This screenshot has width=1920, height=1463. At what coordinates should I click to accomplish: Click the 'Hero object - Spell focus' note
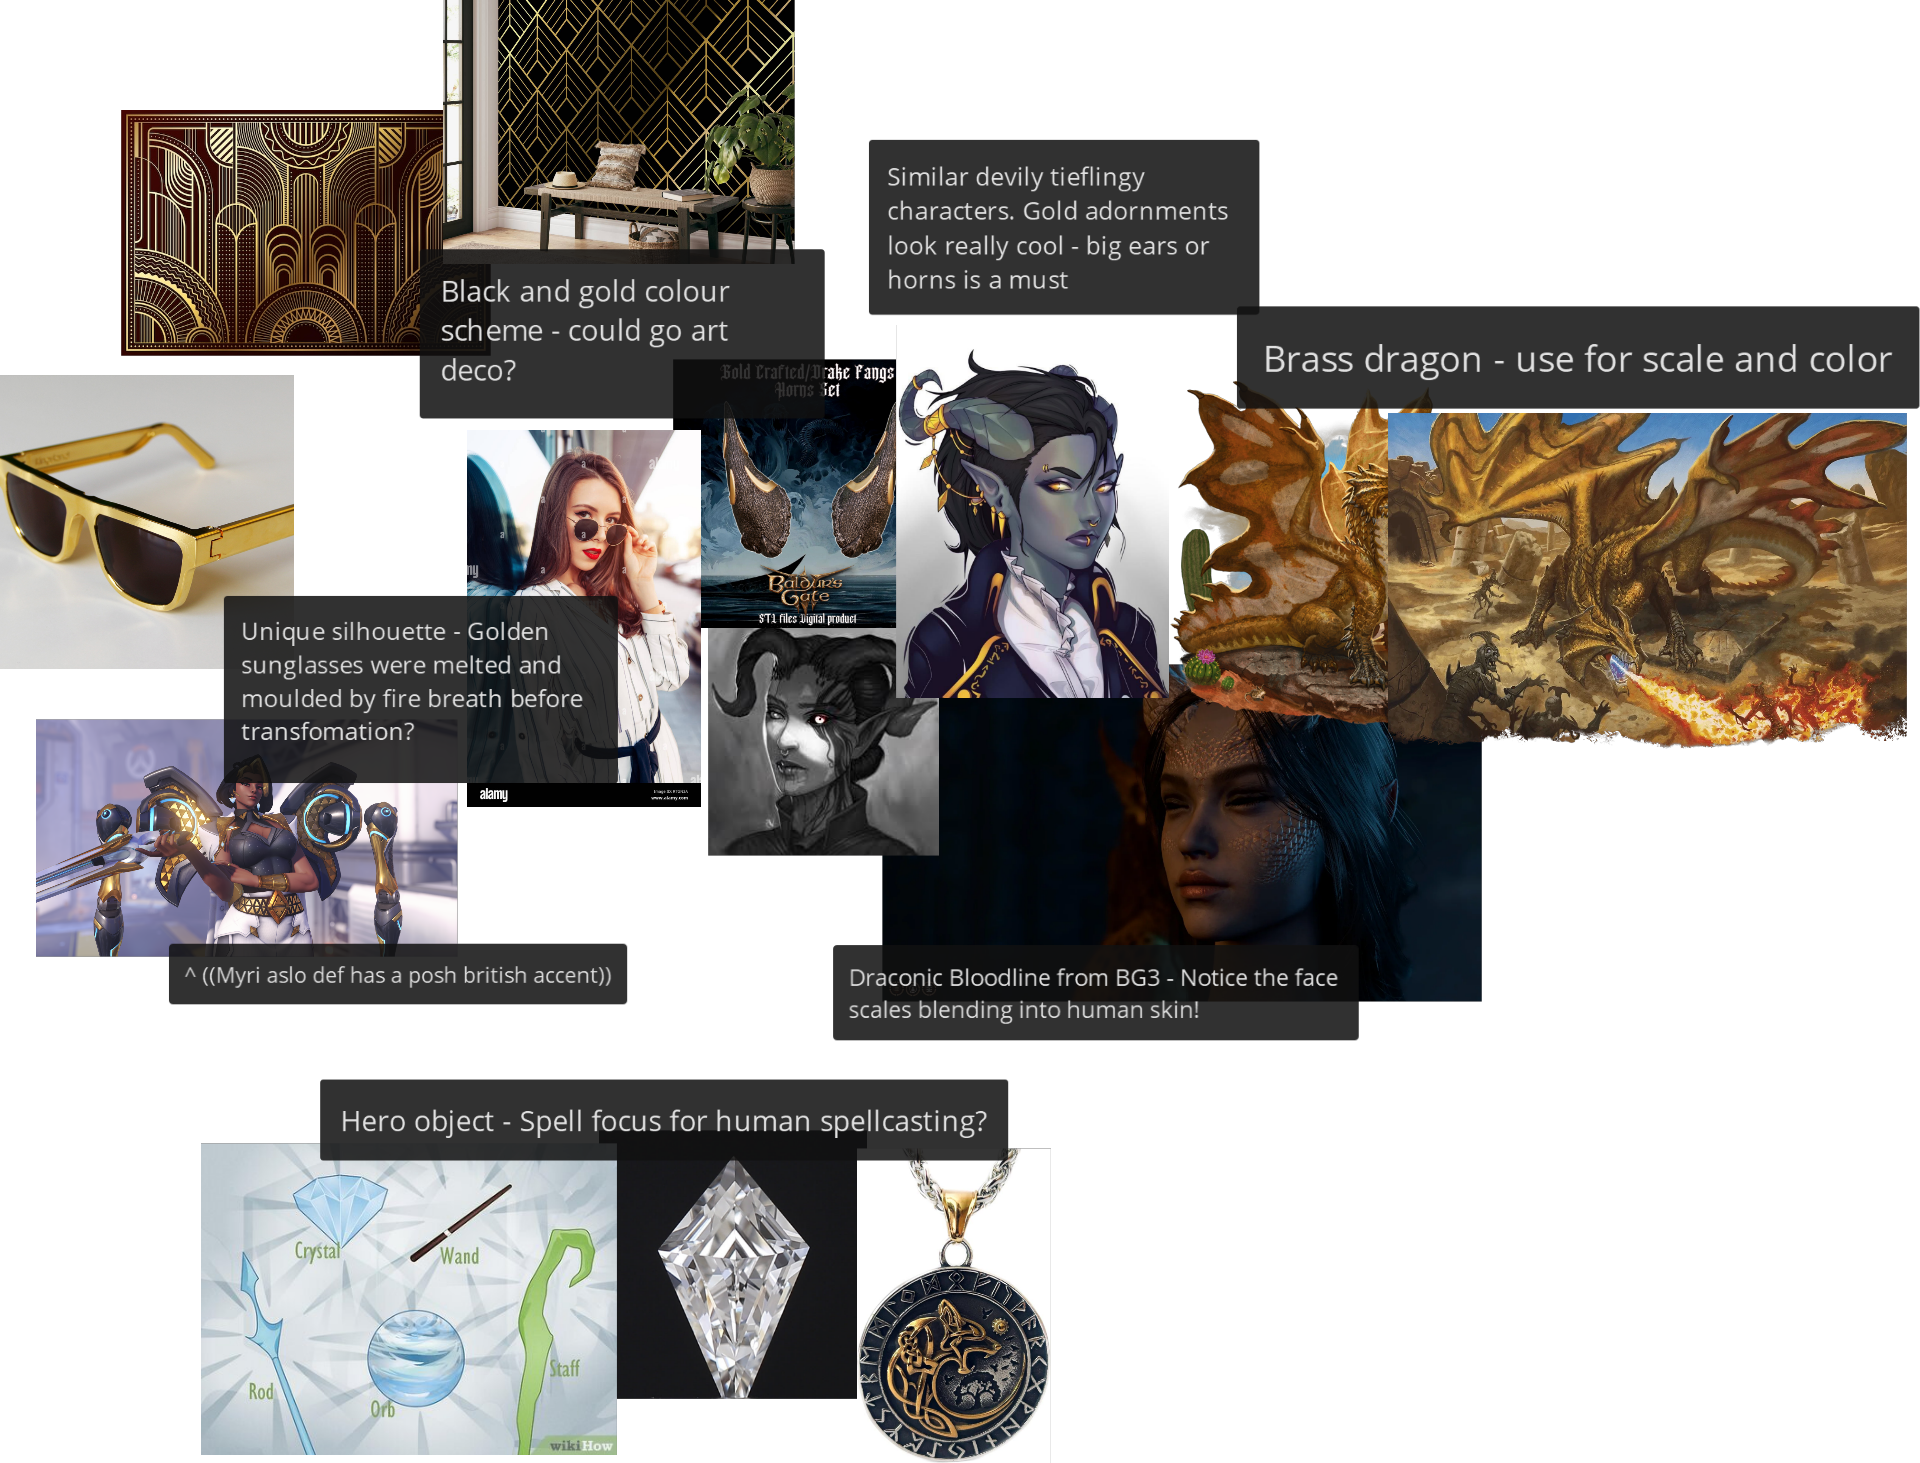pyautogui.click(x=664, y=1120)
